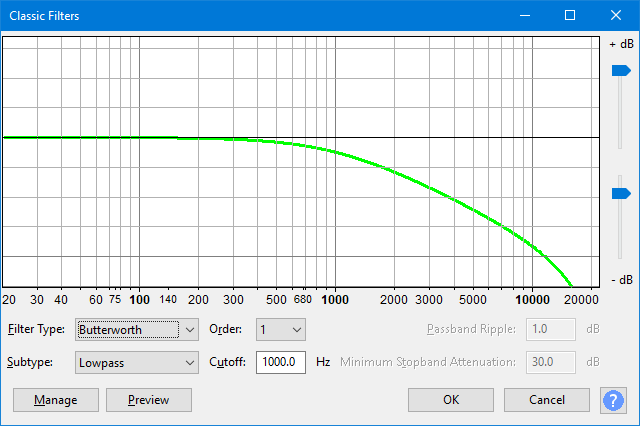Open the Filter Type dropdown showing Butterworth
This screenshot has width=640, height=426.
click(138, 329)
